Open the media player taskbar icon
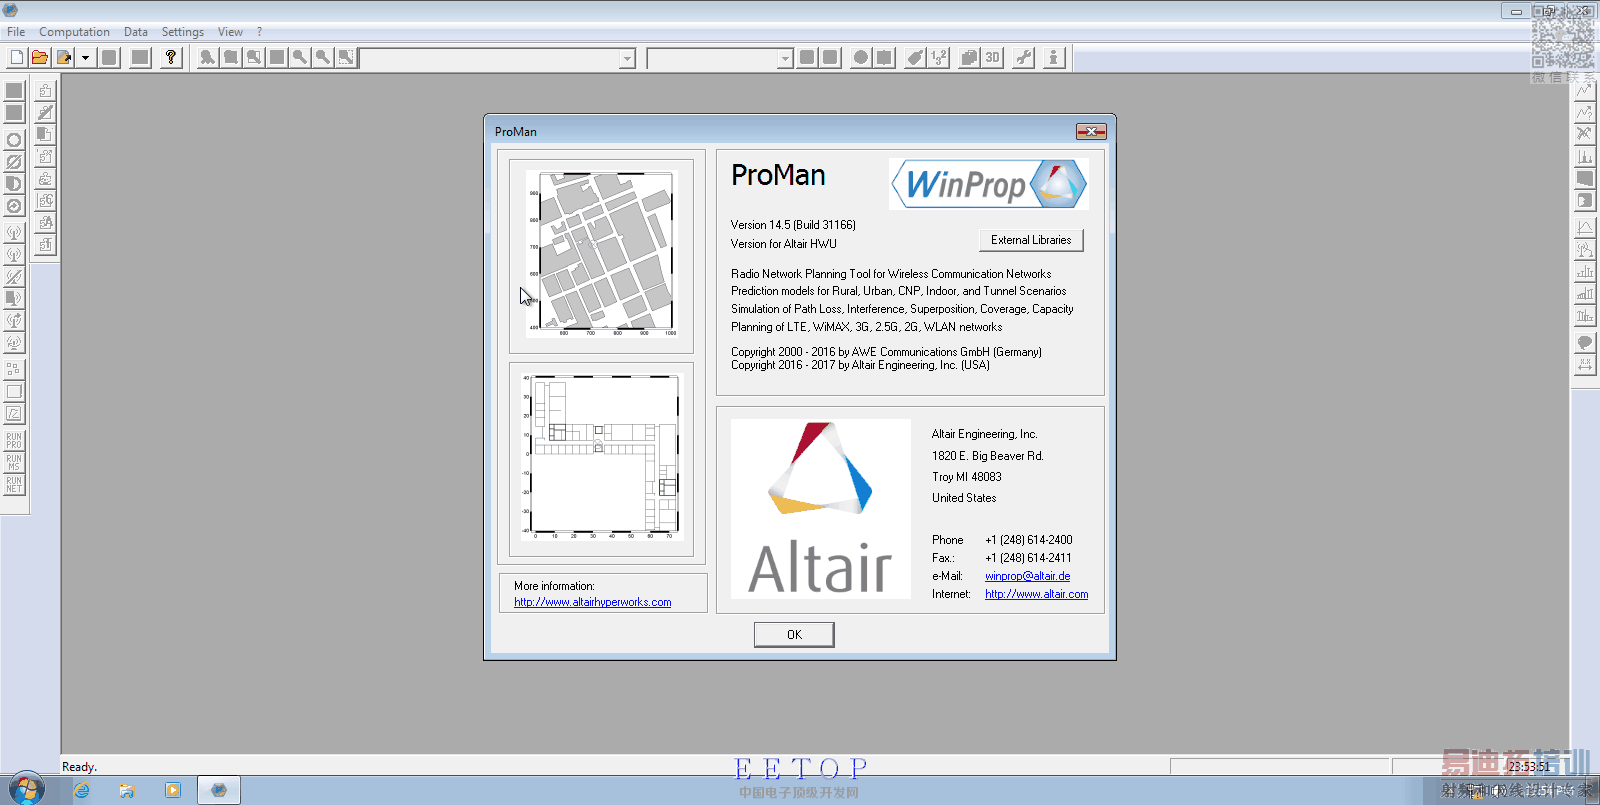Image resolution: width=1600 pixels, height=805 pixels. click(173, 790)
